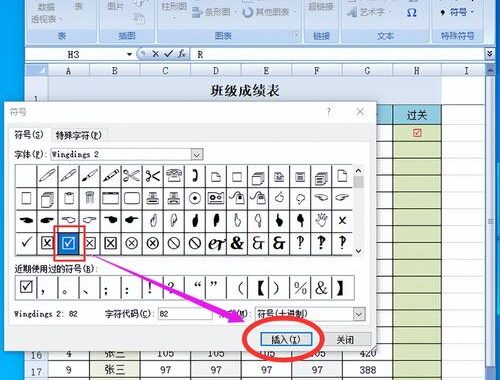Click the cancel X in formula bar
The height and width of the screenshot is (380, 500).
pyautogui.click(x=155, y=54)
